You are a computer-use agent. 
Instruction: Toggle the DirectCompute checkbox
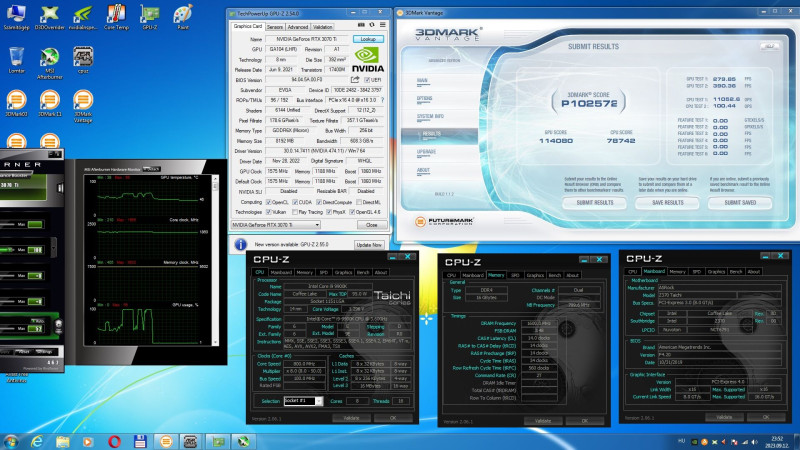[319, 202]
